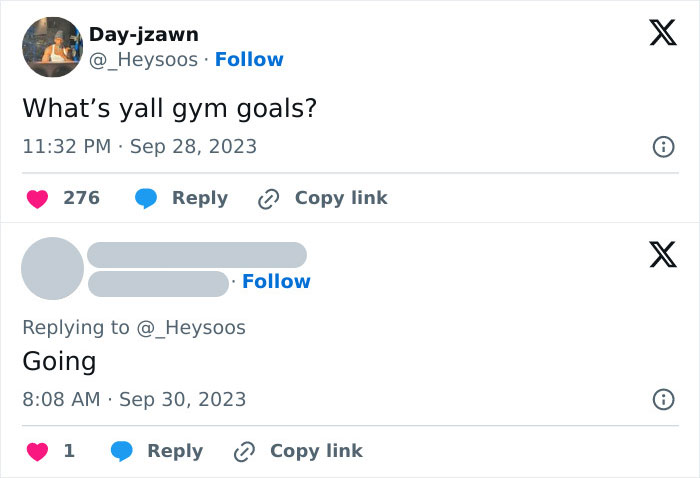Click chain link icon on first tweet

click(268, 198)
